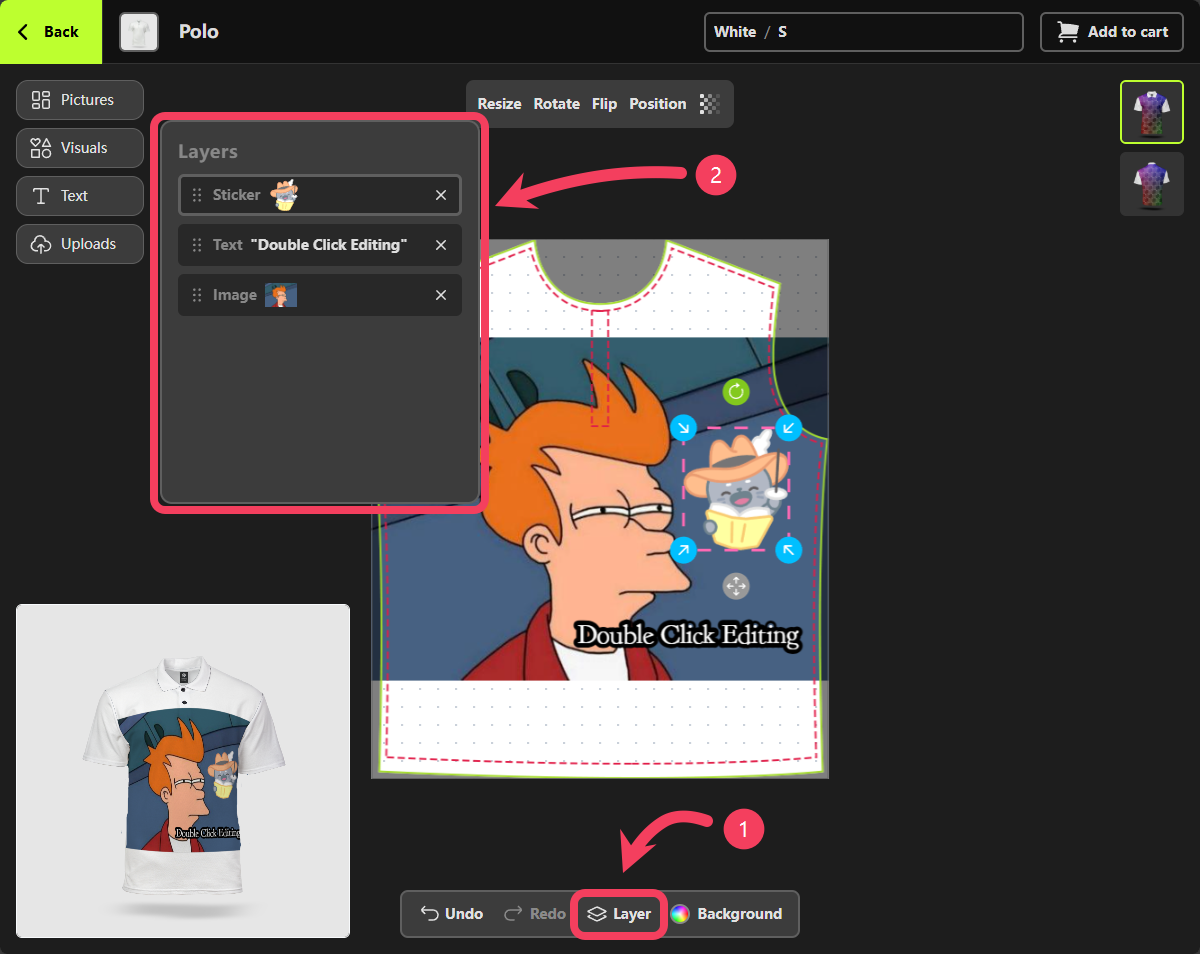
Task: Select the Position option
Action: tap(658, 104)
